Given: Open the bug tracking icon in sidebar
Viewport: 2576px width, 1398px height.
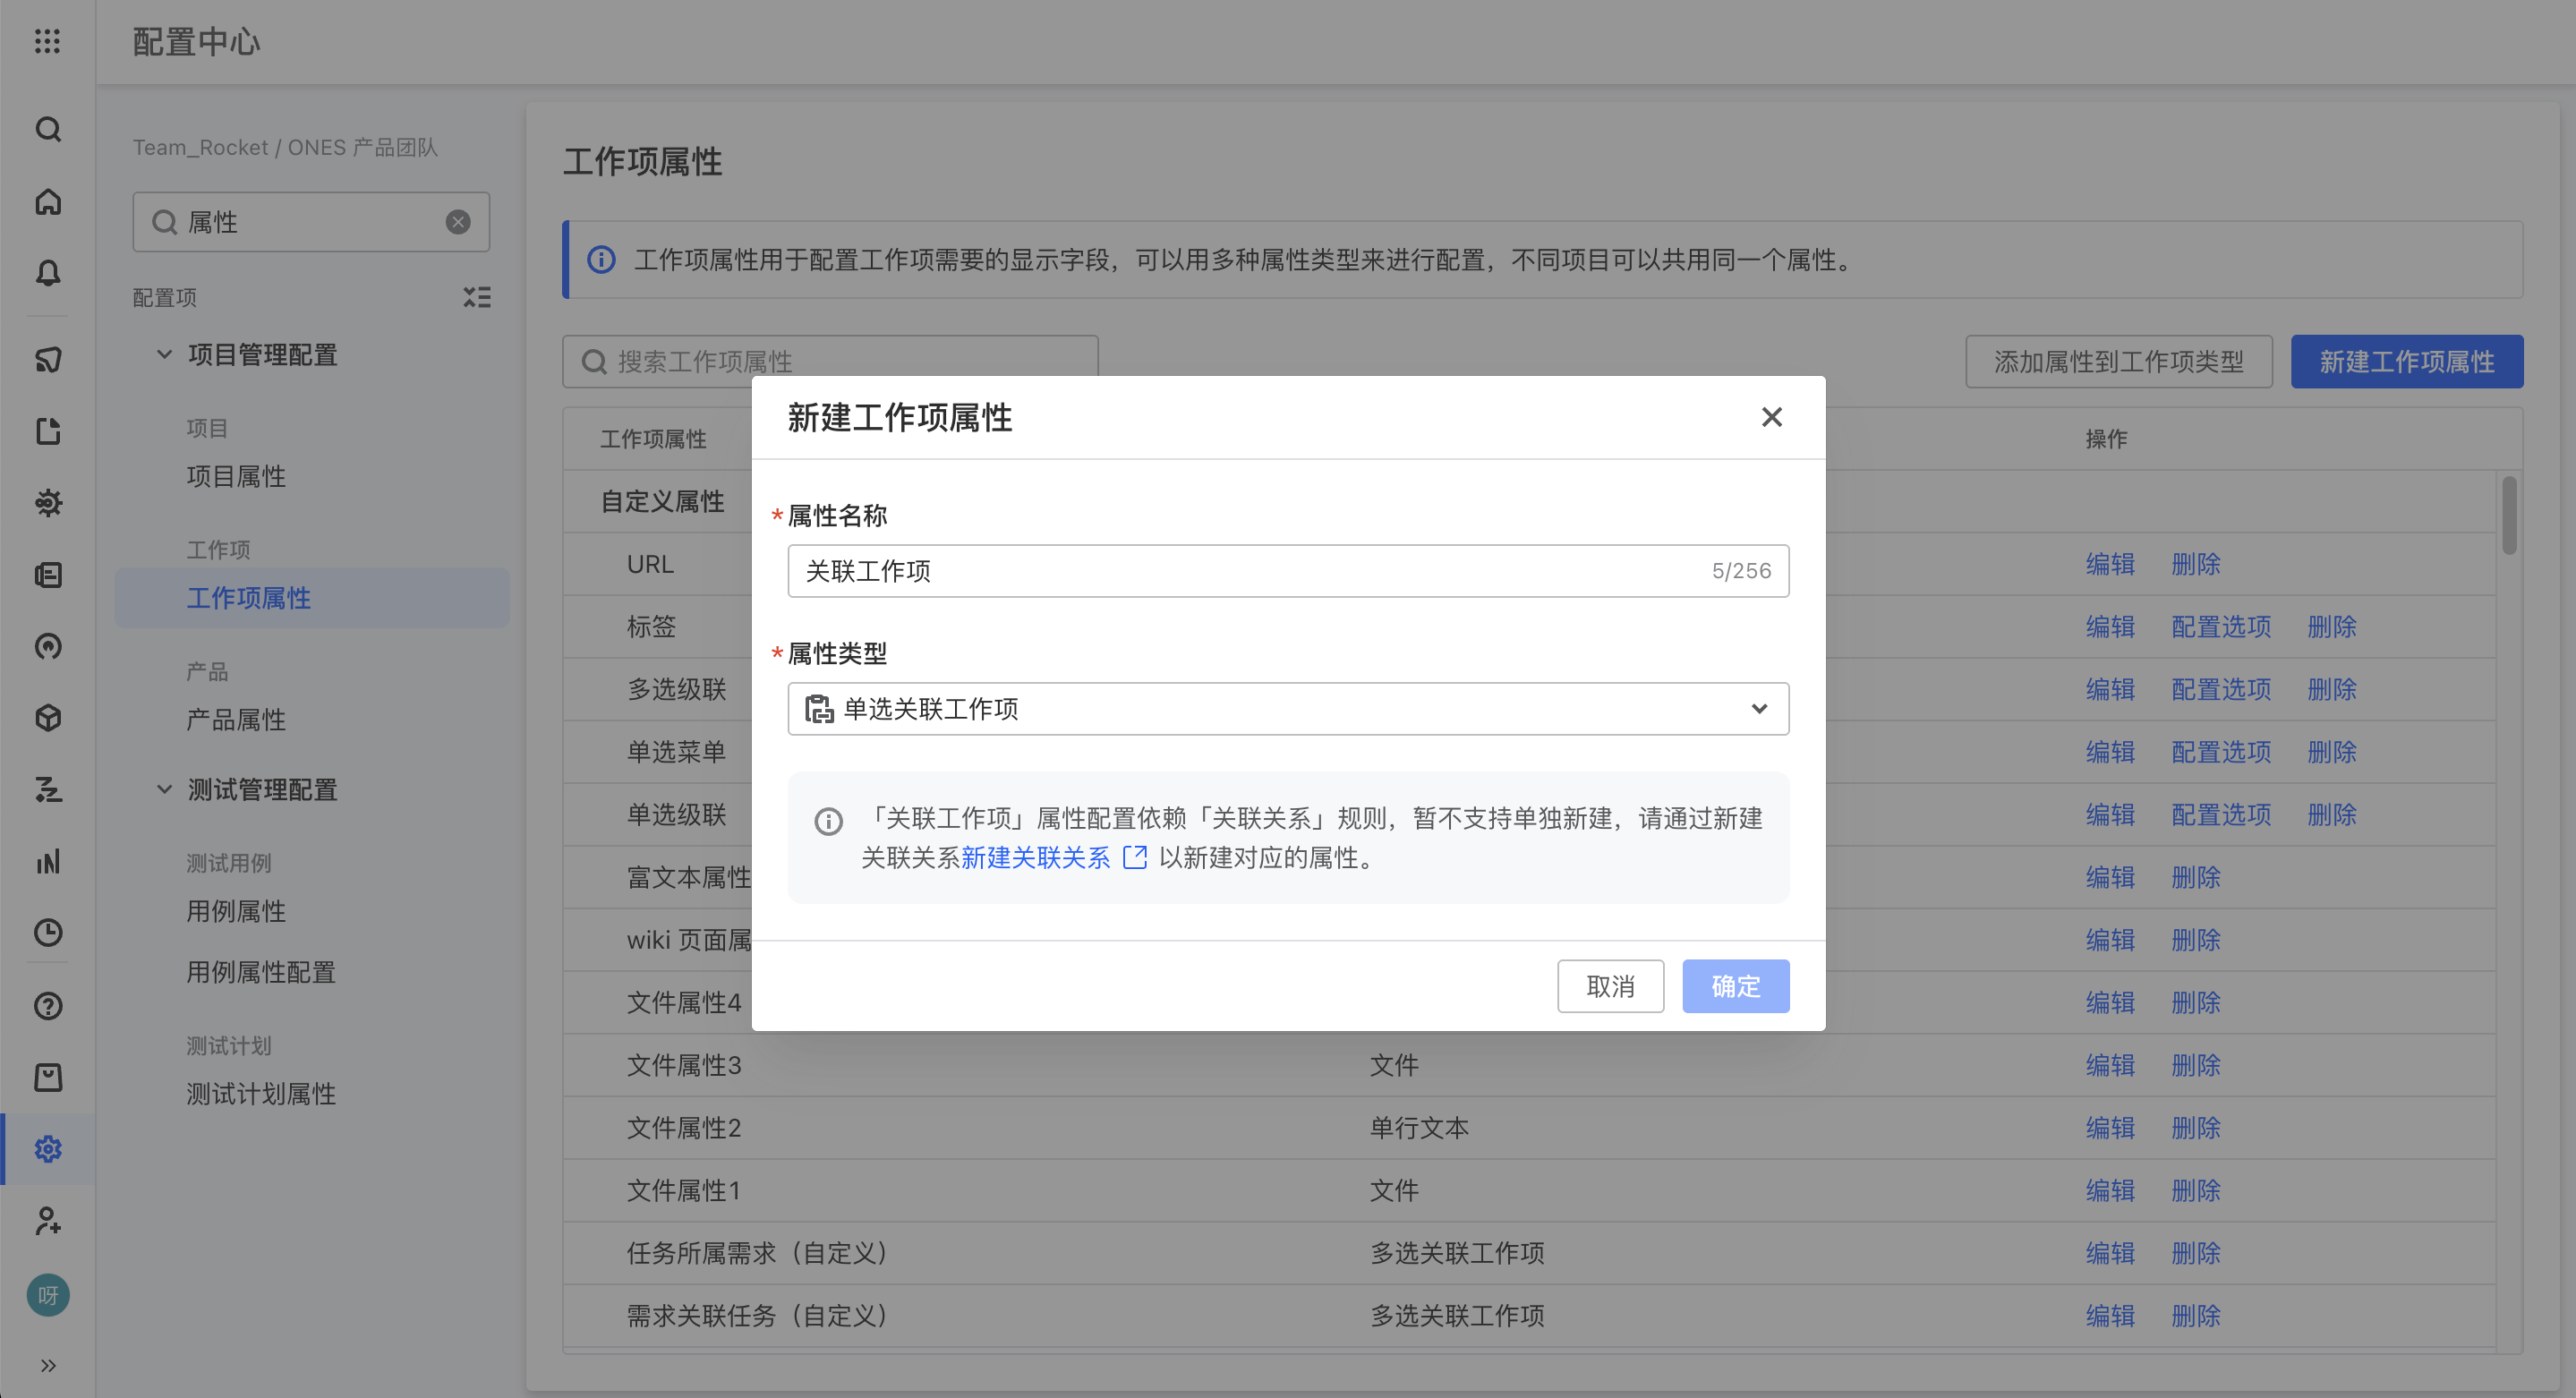Looking at the screenshot, I should tap(48, 503).
